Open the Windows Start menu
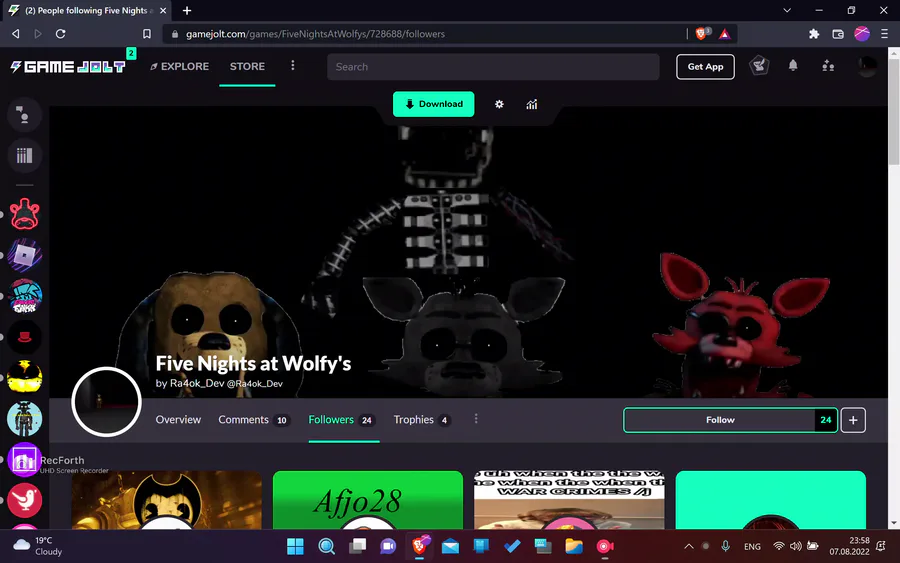This screenshot has height=563, width=900. (295, 546)
